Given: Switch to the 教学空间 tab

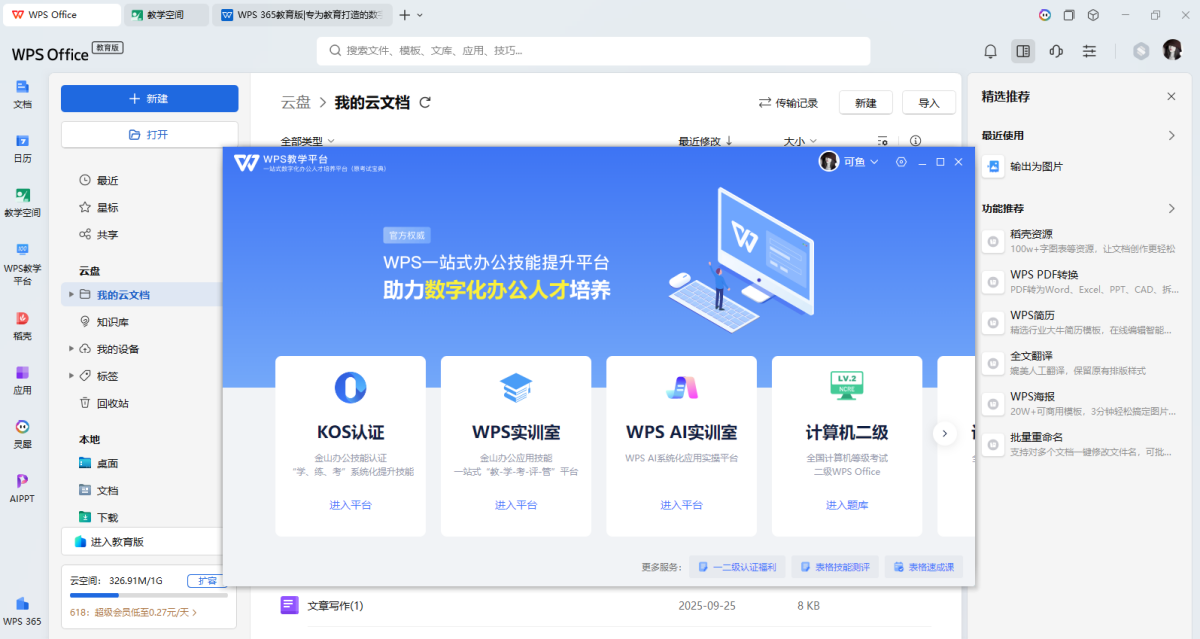Looking at the screenshot, I should (x=167, y=15).
